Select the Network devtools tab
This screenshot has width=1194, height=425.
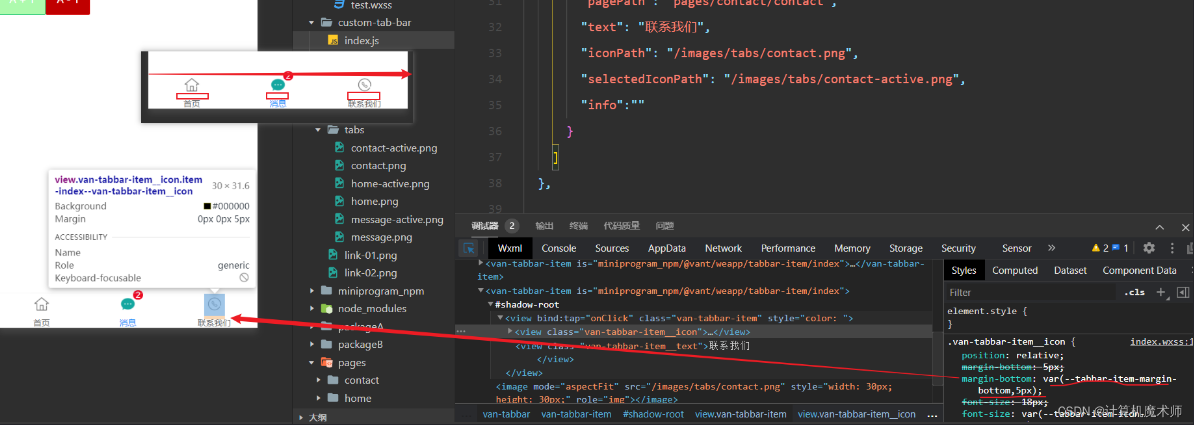pos(723,248)
